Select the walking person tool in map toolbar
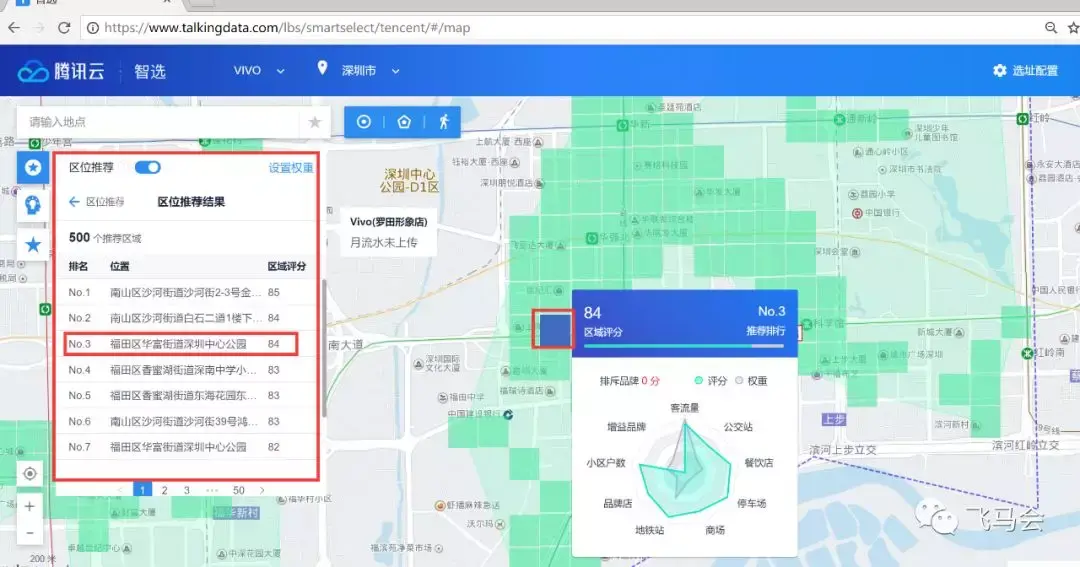Image resolution: width=1080 pixels, height=567 pixels. click(444, 122)
